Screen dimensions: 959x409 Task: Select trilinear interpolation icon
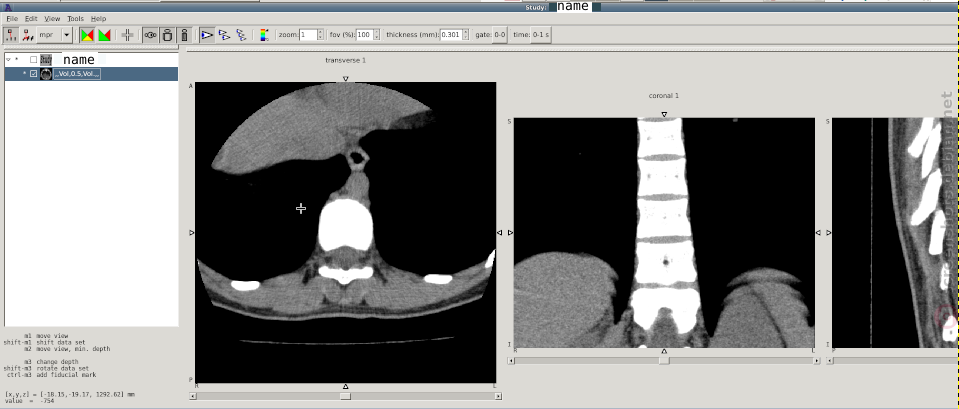coord(28,35)
